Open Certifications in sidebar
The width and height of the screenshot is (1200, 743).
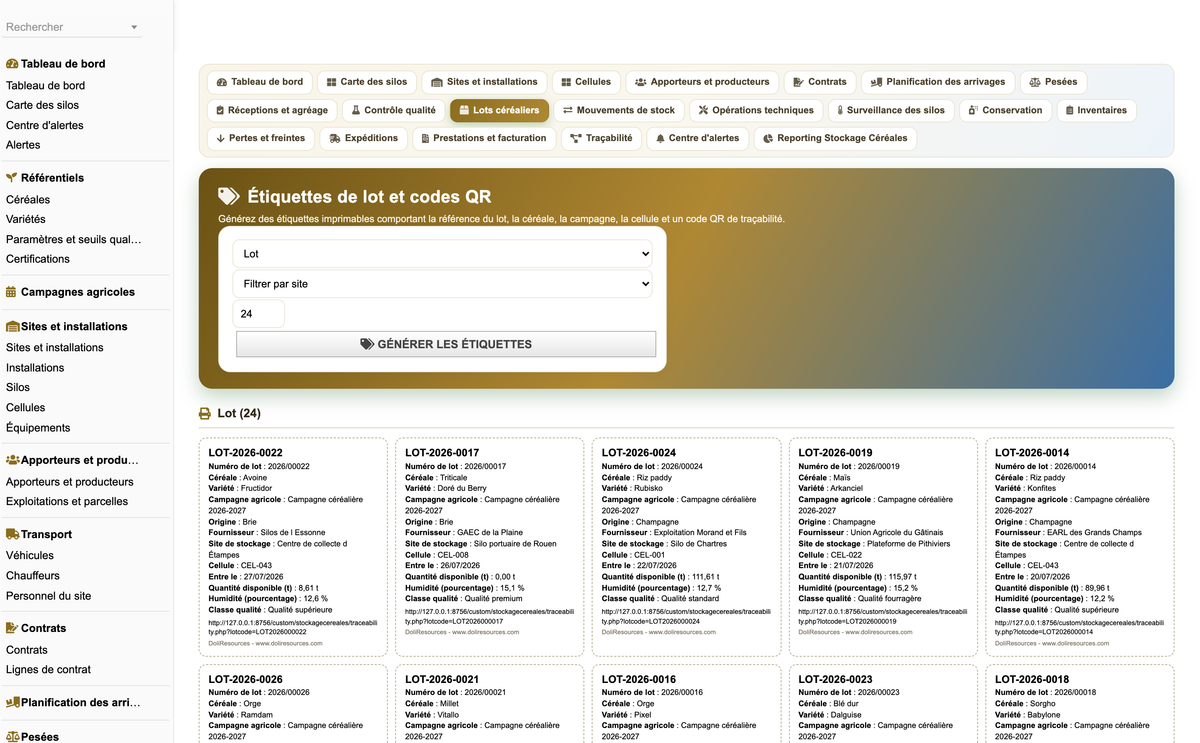pos(38,259)
